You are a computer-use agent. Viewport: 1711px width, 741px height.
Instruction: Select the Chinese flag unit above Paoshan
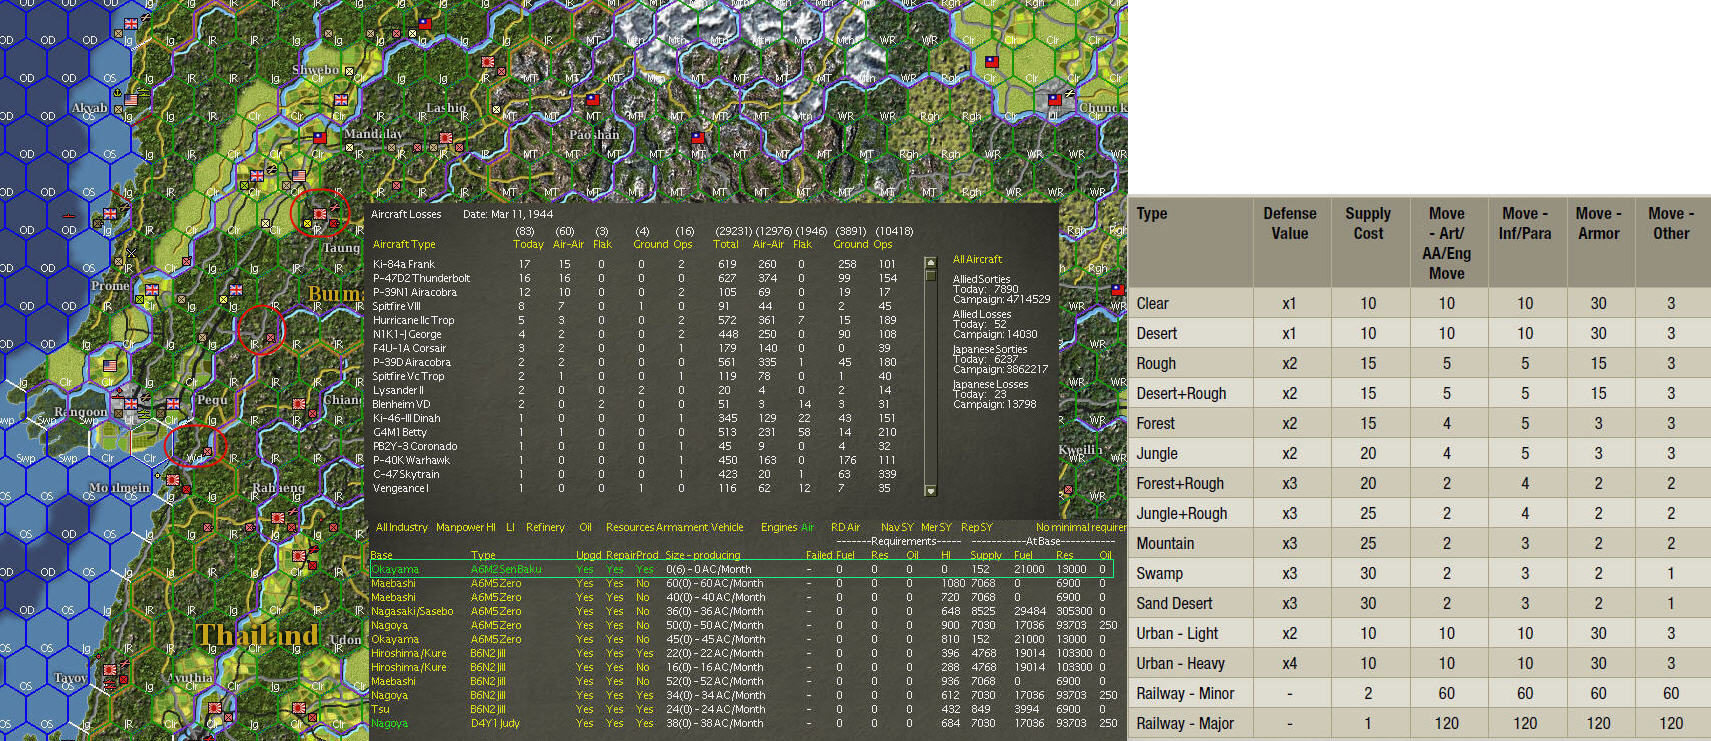[593, 100]
